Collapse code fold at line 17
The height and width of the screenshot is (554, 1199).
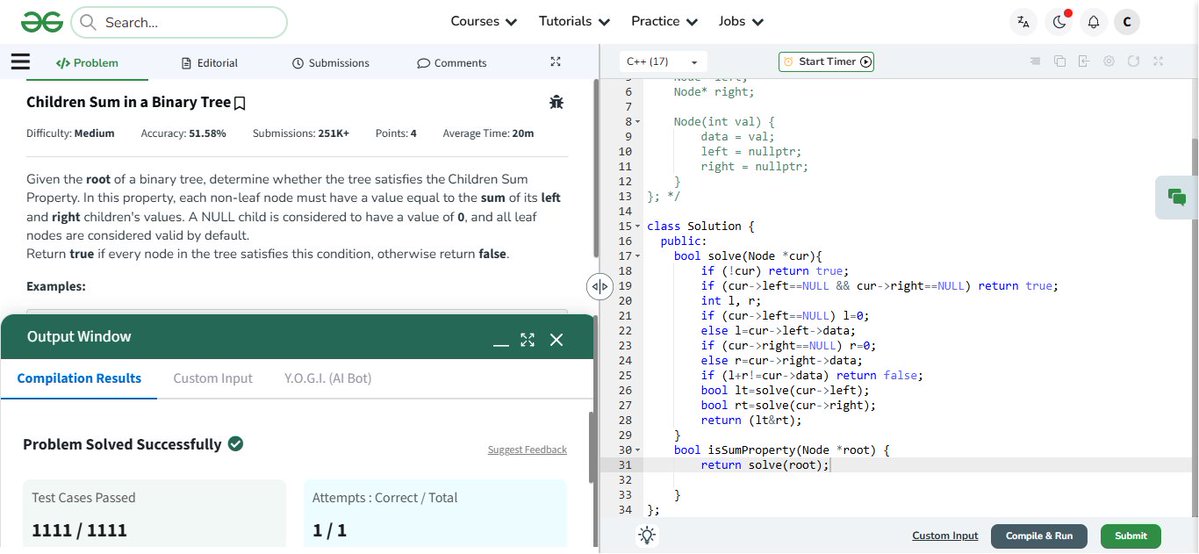pyautogui.click(x=638, y=256)
